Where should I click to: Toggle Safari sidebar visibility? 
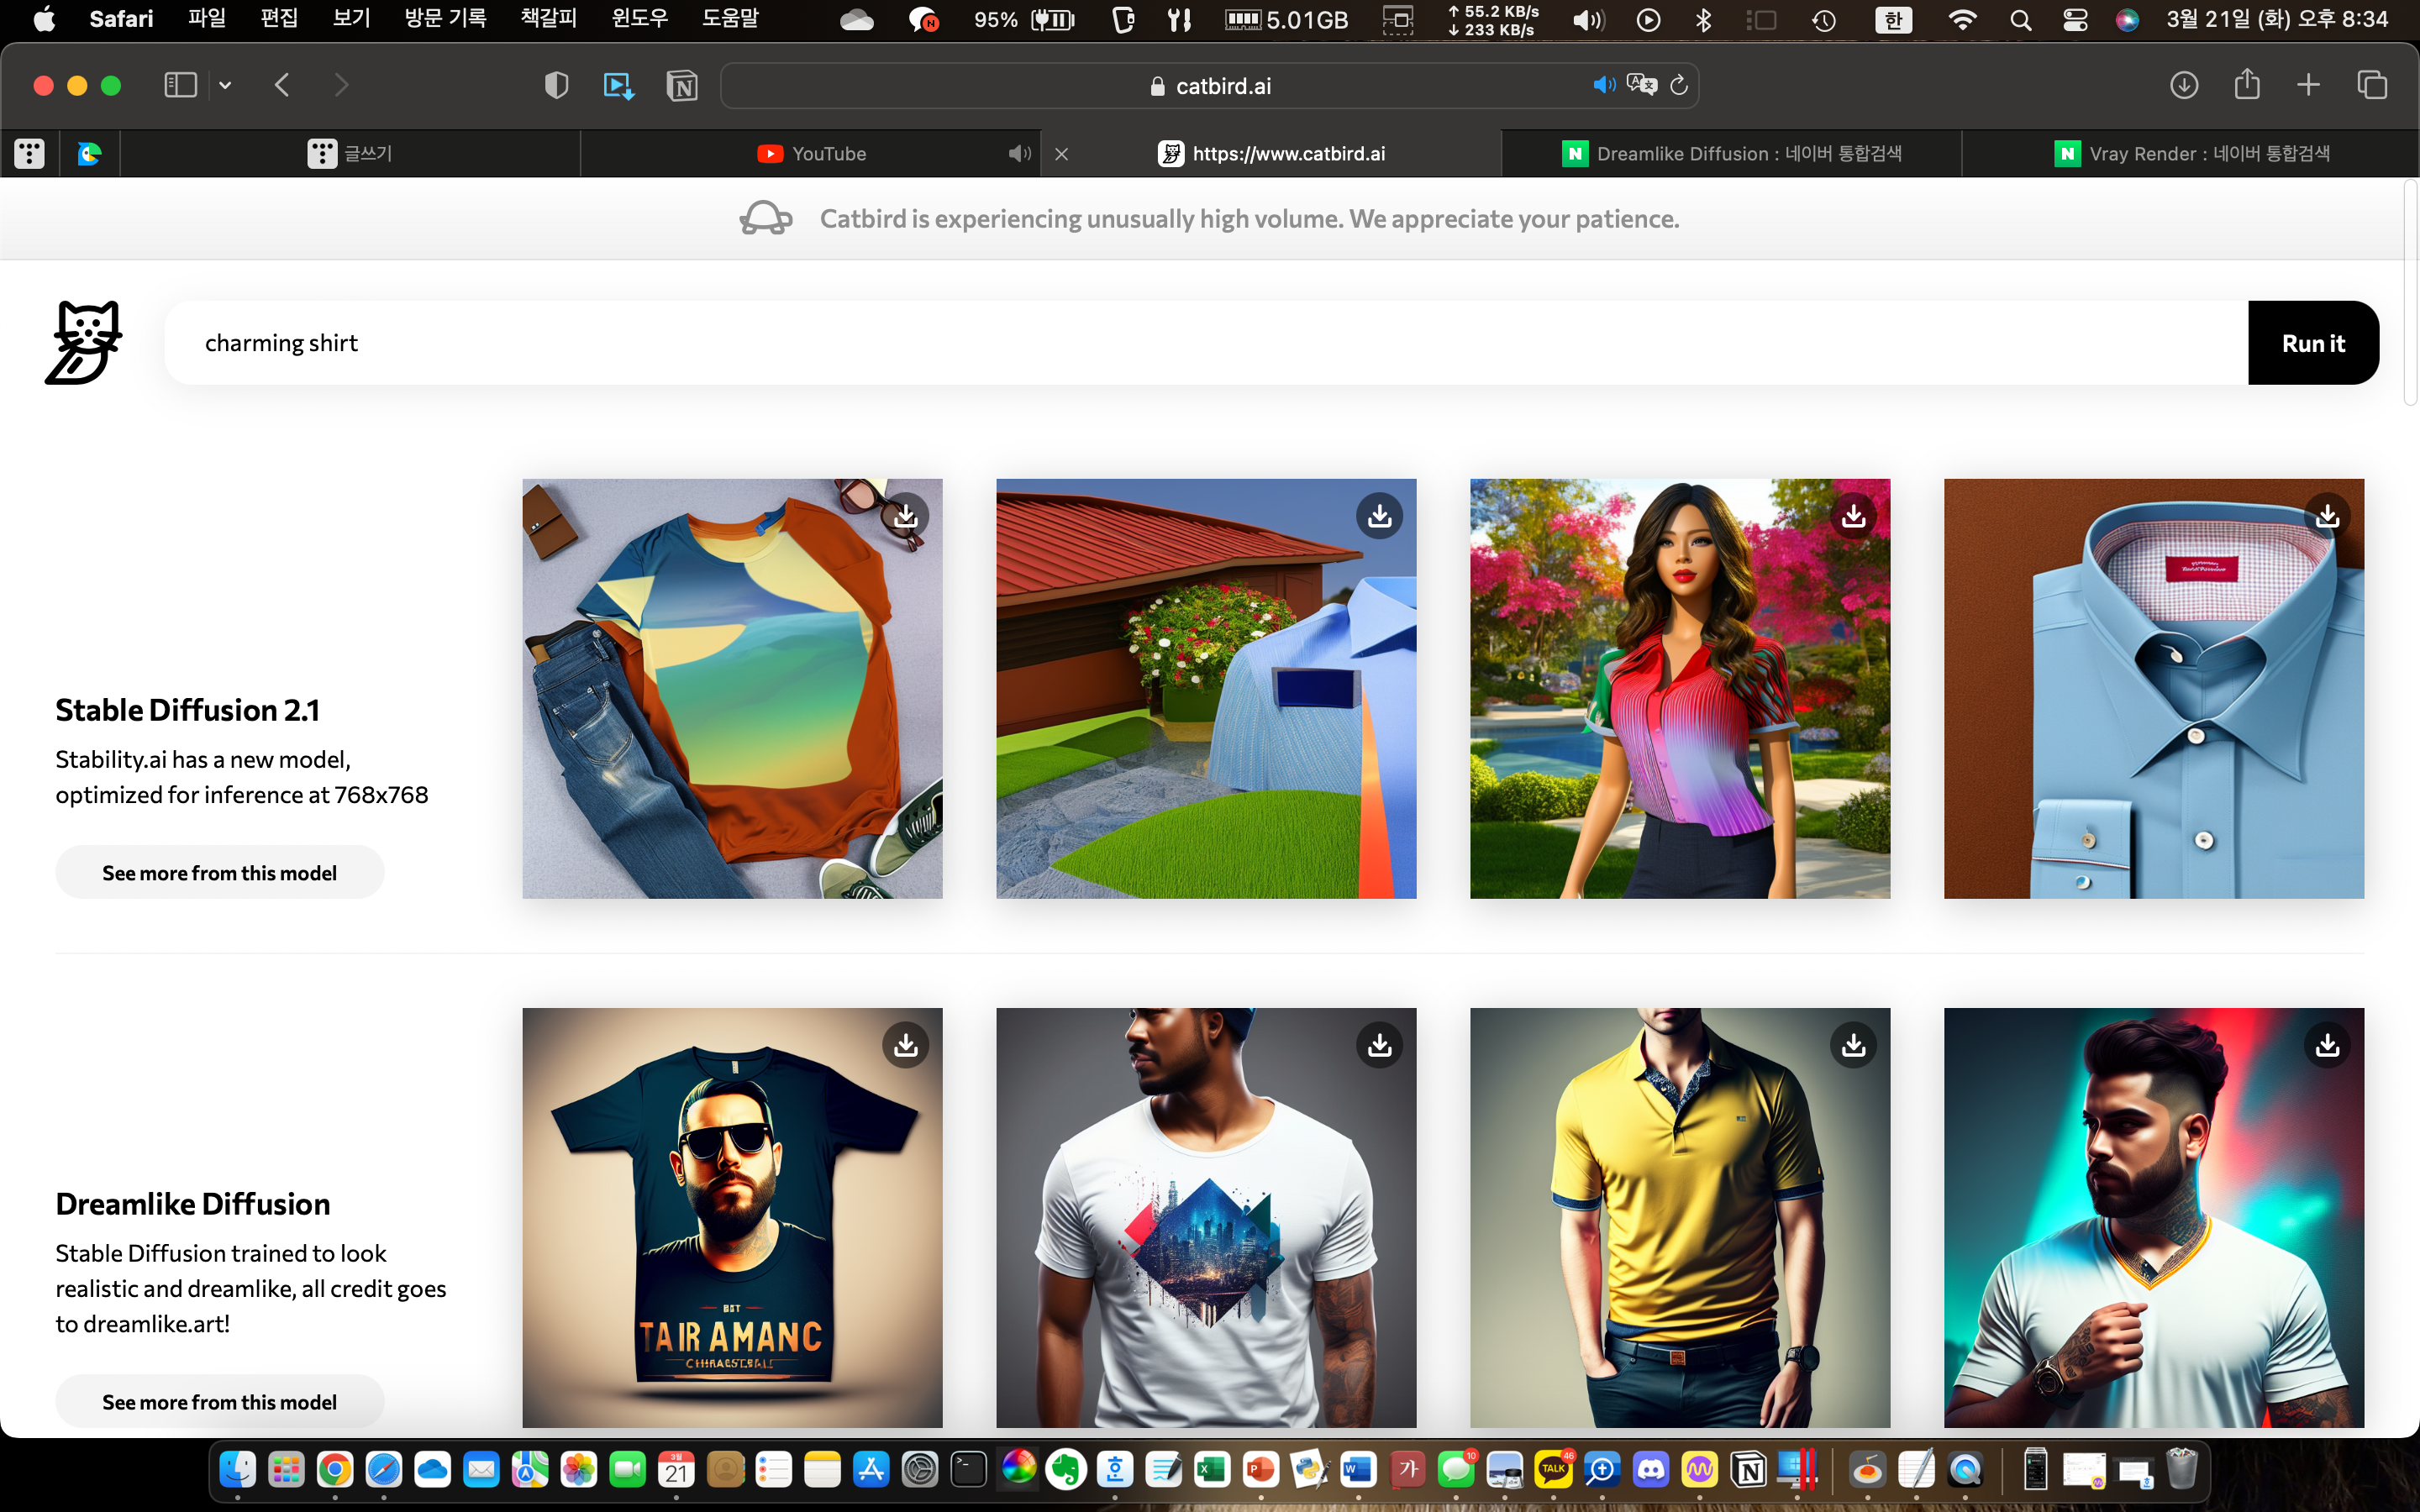coord(180,85)
